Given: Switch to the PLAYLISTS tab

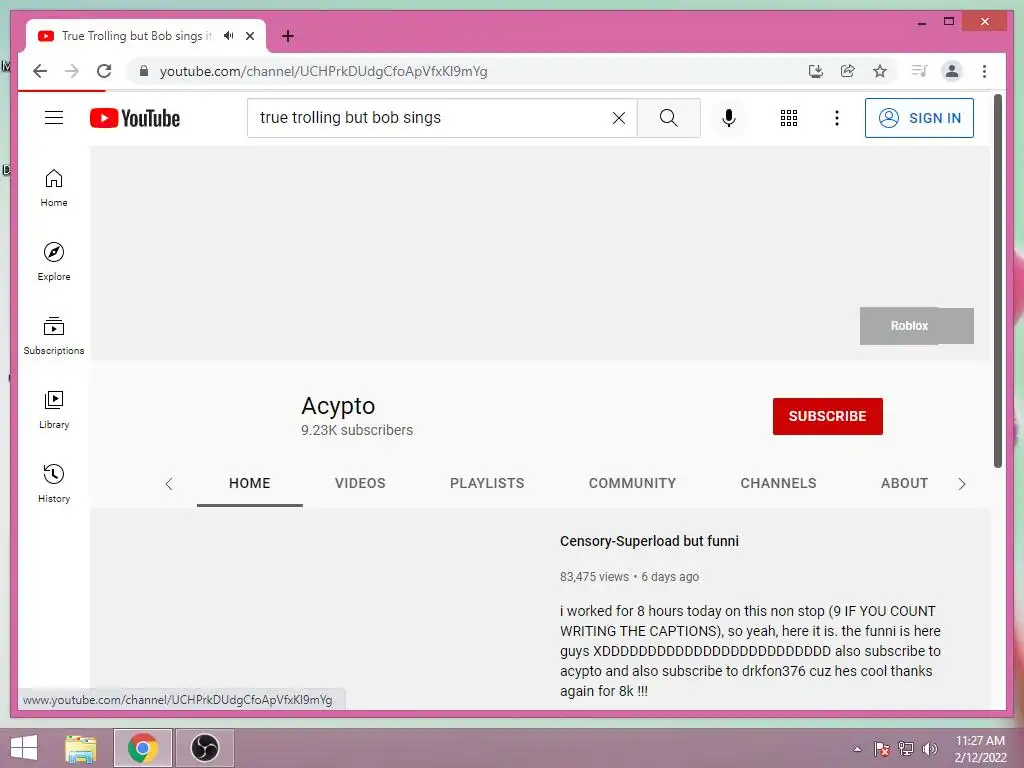Looking at the screenshot, I should (487, 483).
